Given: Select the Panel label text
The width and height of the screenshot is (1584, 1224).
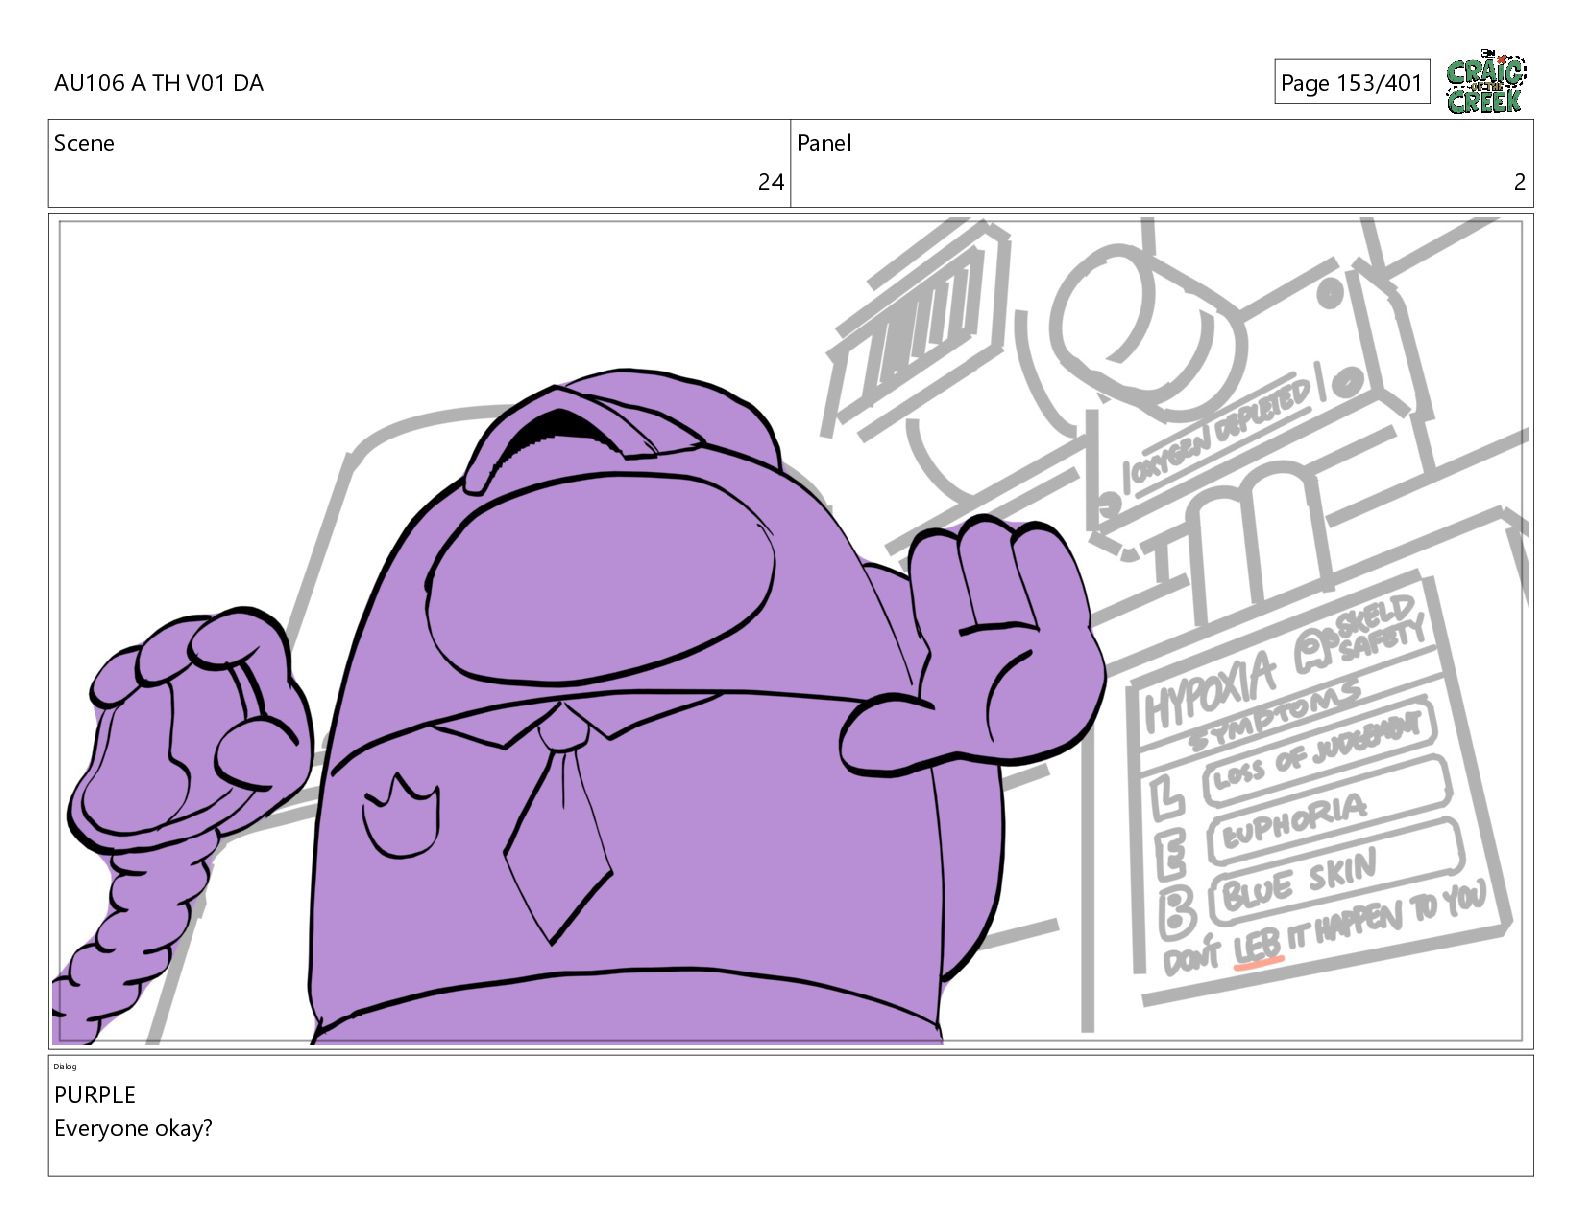Looking at the screenshot, I should 824,143.
